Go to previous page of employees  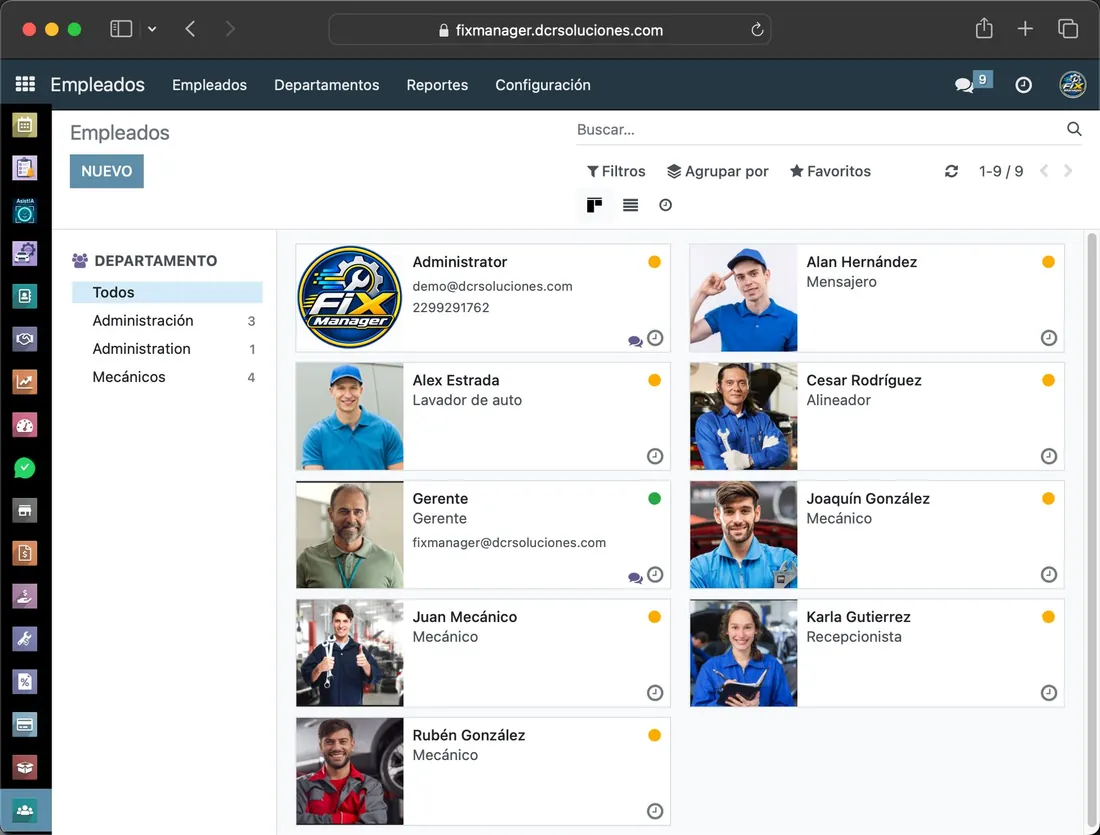click(1044, 171)
